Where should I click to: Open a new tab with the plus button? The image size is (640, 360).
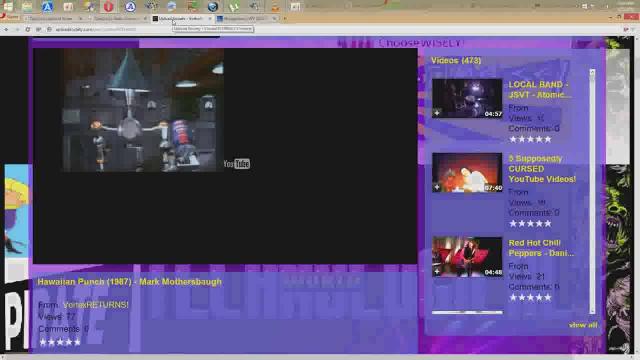click(284, 18)
